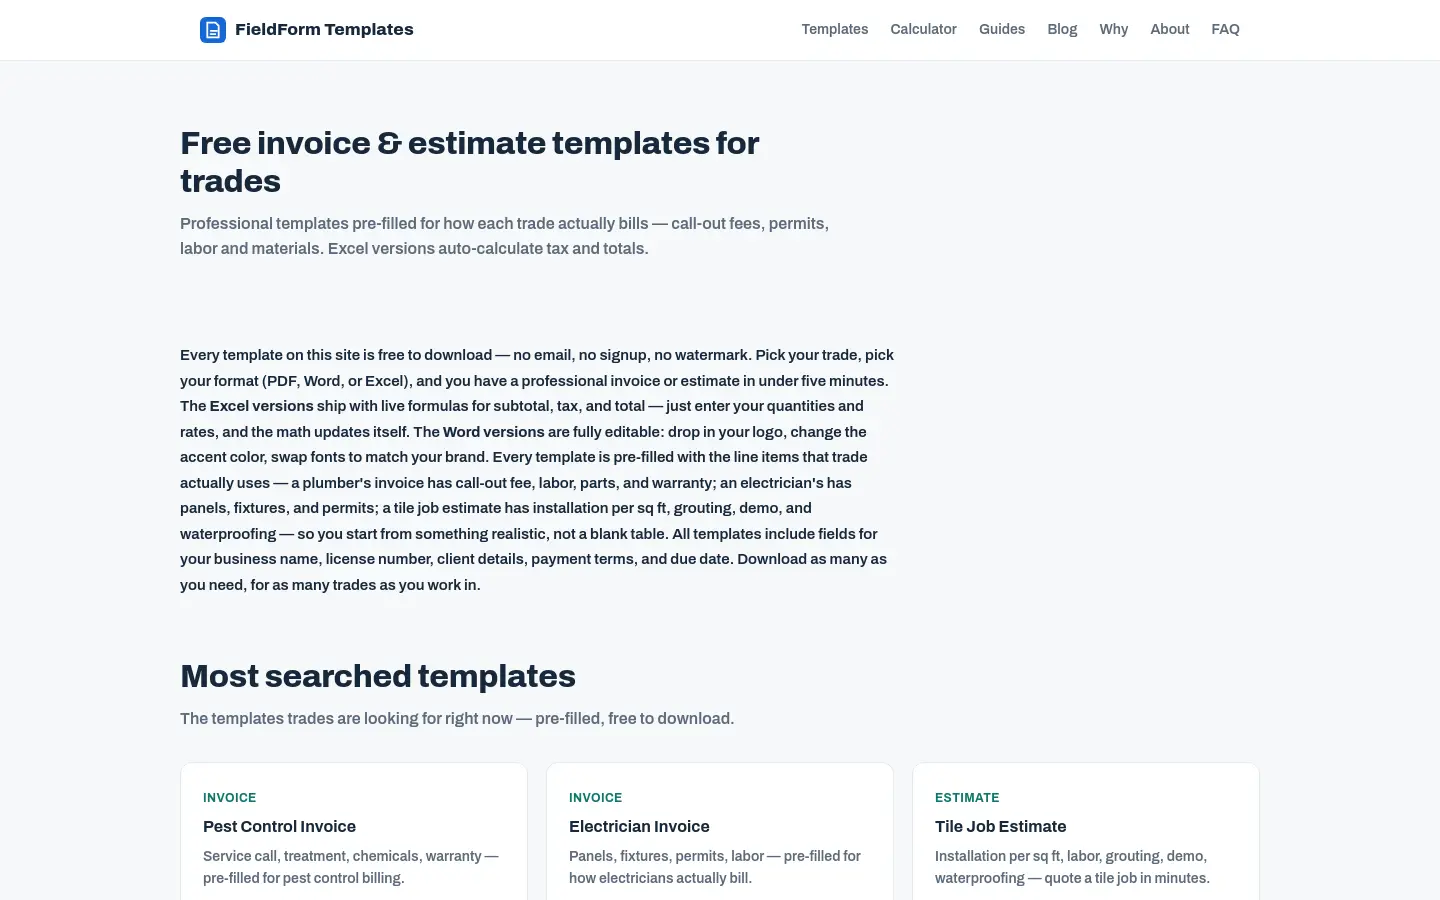The width and height of the screenshot is (1440, 900).
Task: Click the ESTIMATE label on Tile Job card
Action: 967,798
